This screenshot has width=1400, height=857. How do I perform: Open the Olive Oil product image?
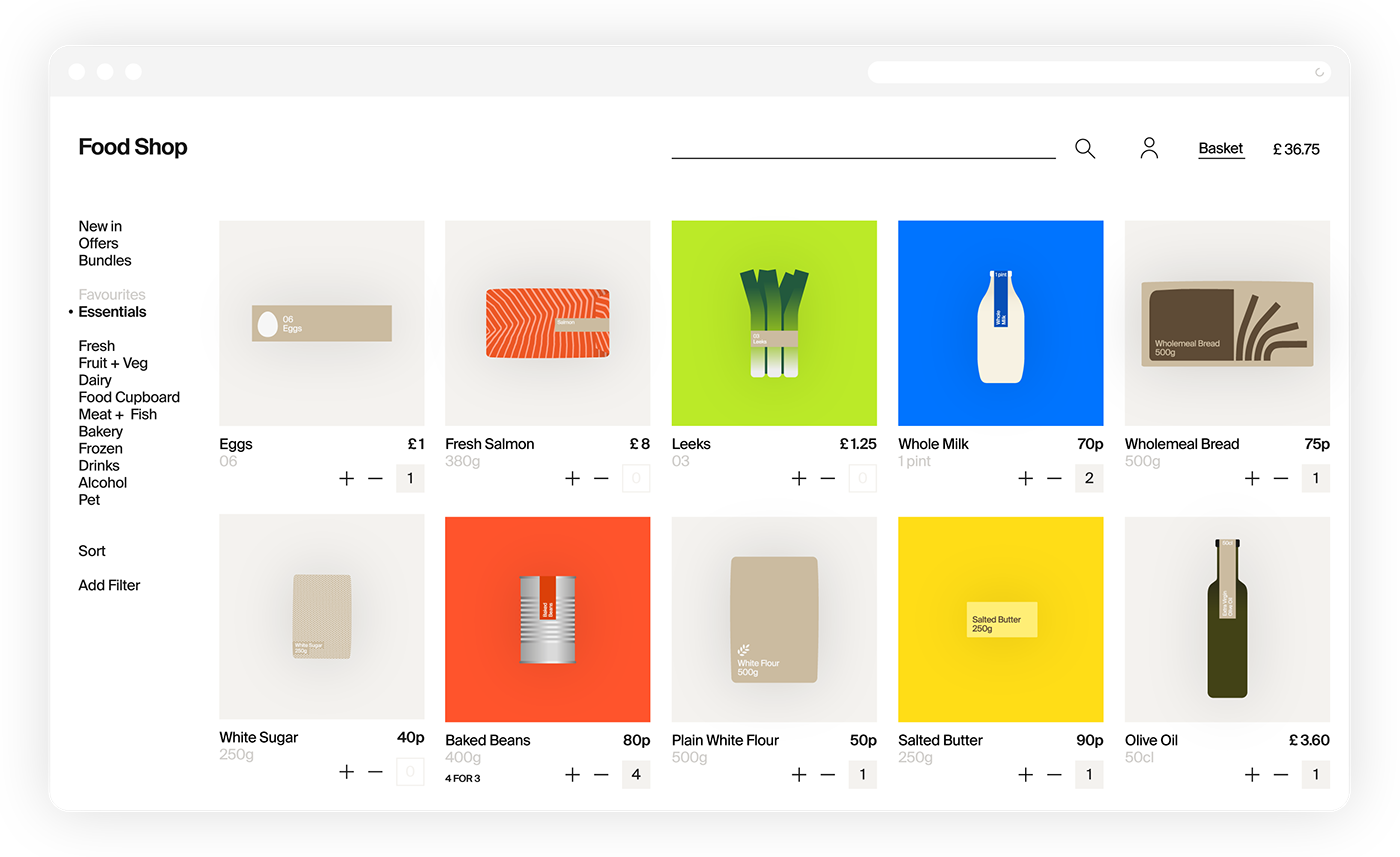point(1227,619)
